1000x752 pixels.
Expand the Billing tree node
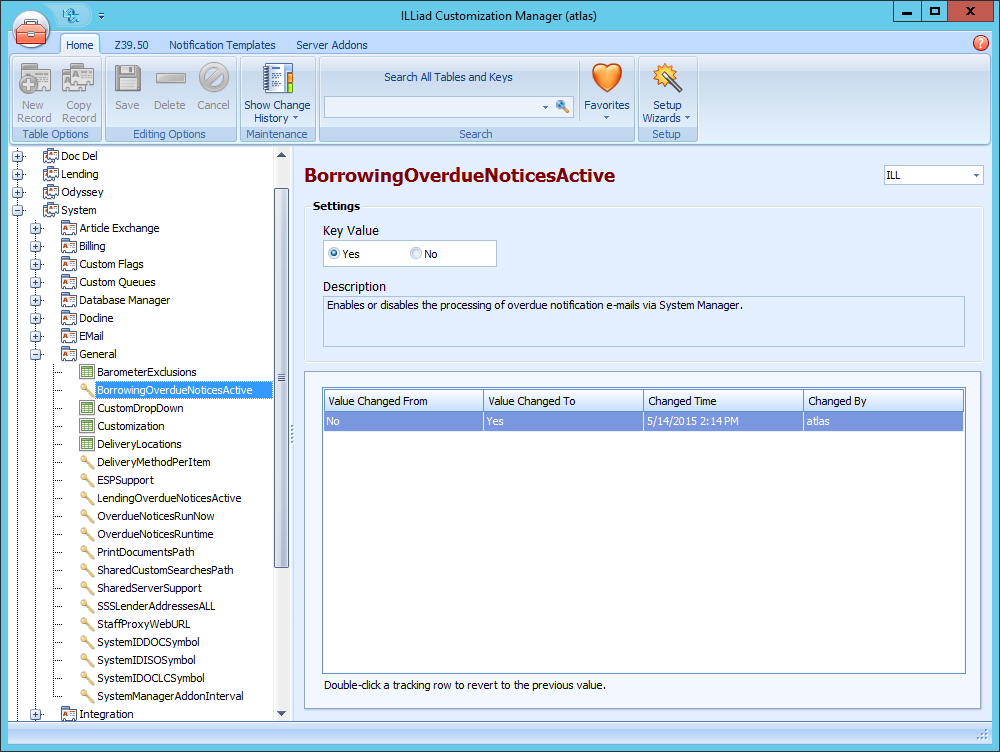tap(36, 246)
